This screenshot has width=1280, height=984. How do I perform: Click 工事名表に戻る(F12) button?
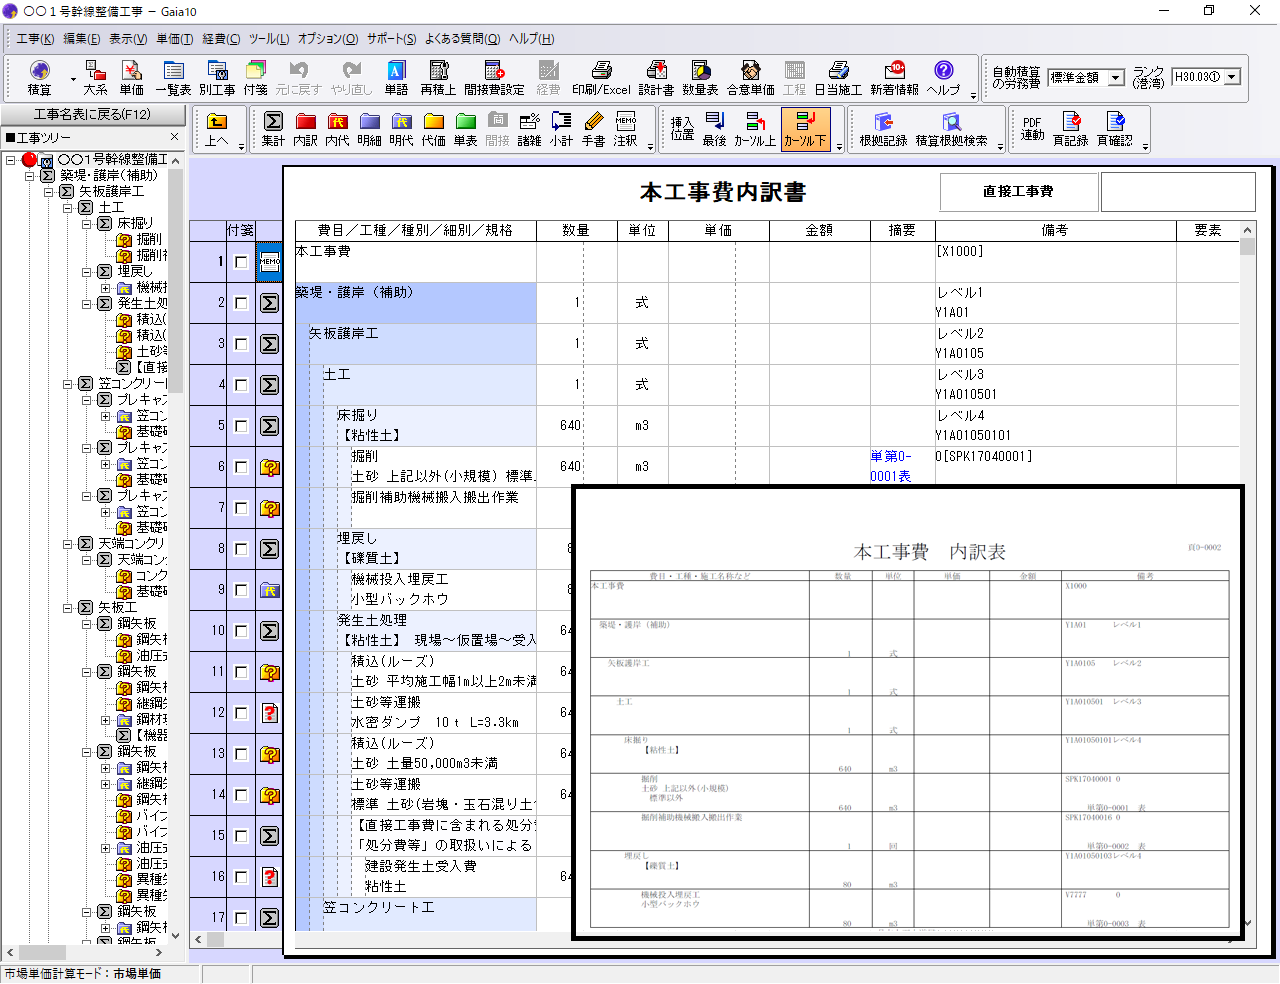(92, 114)
